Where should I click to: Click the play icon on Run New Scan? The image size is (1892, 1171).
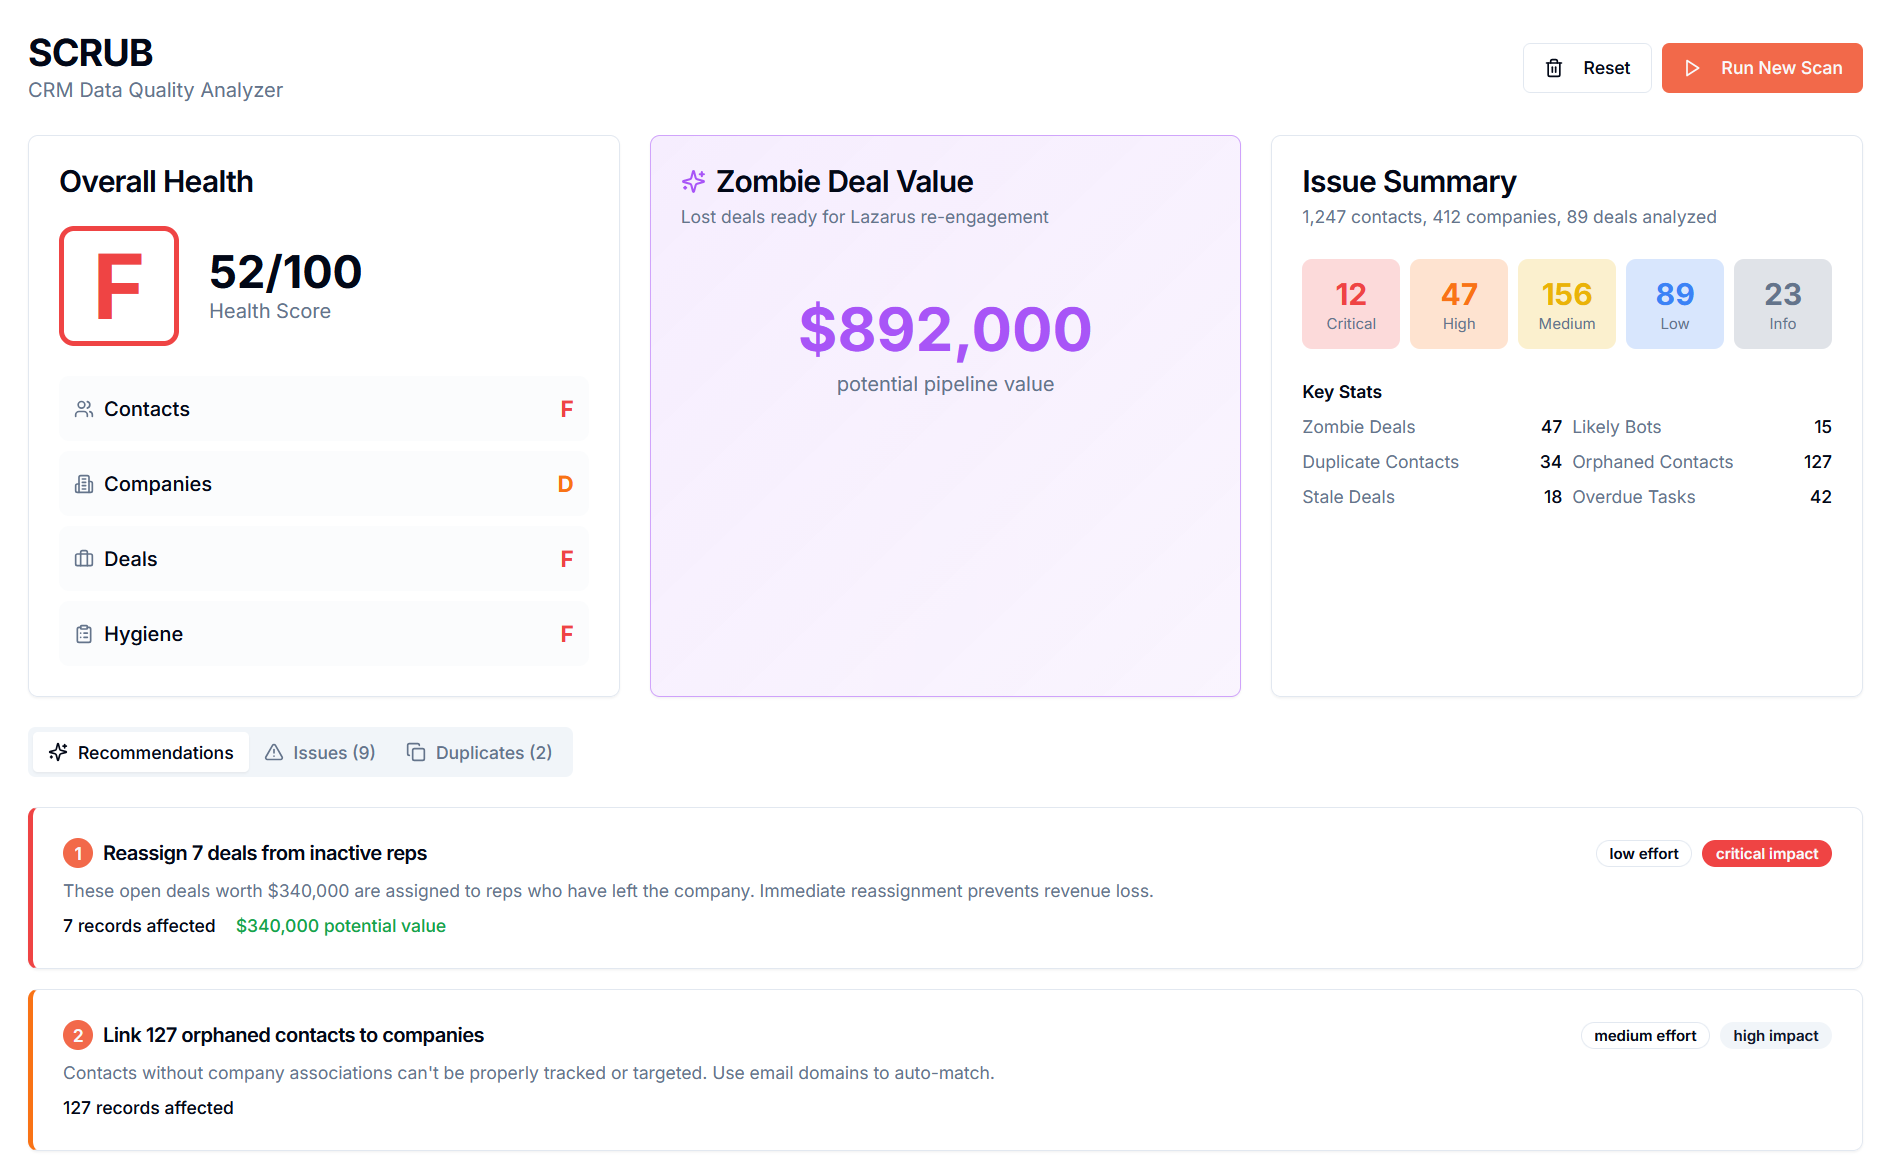[x=1692, y=68]
